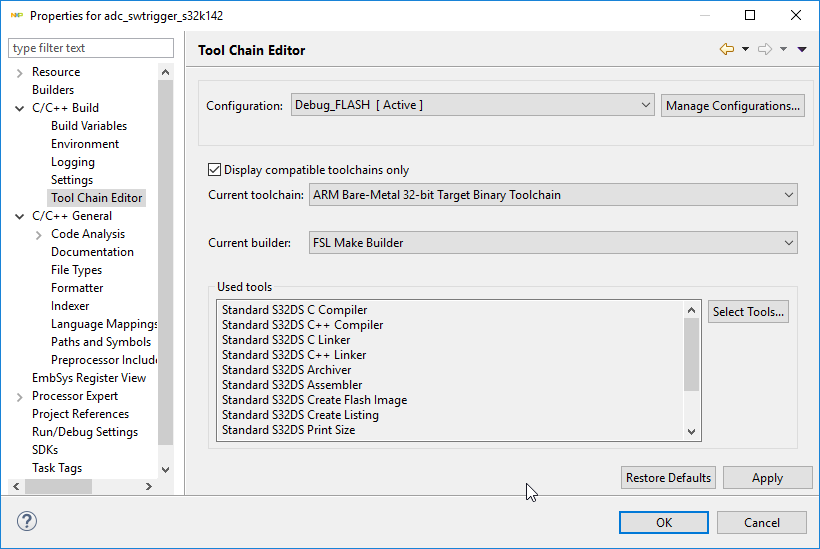Click the Restore Defaults button

[668, 478]
